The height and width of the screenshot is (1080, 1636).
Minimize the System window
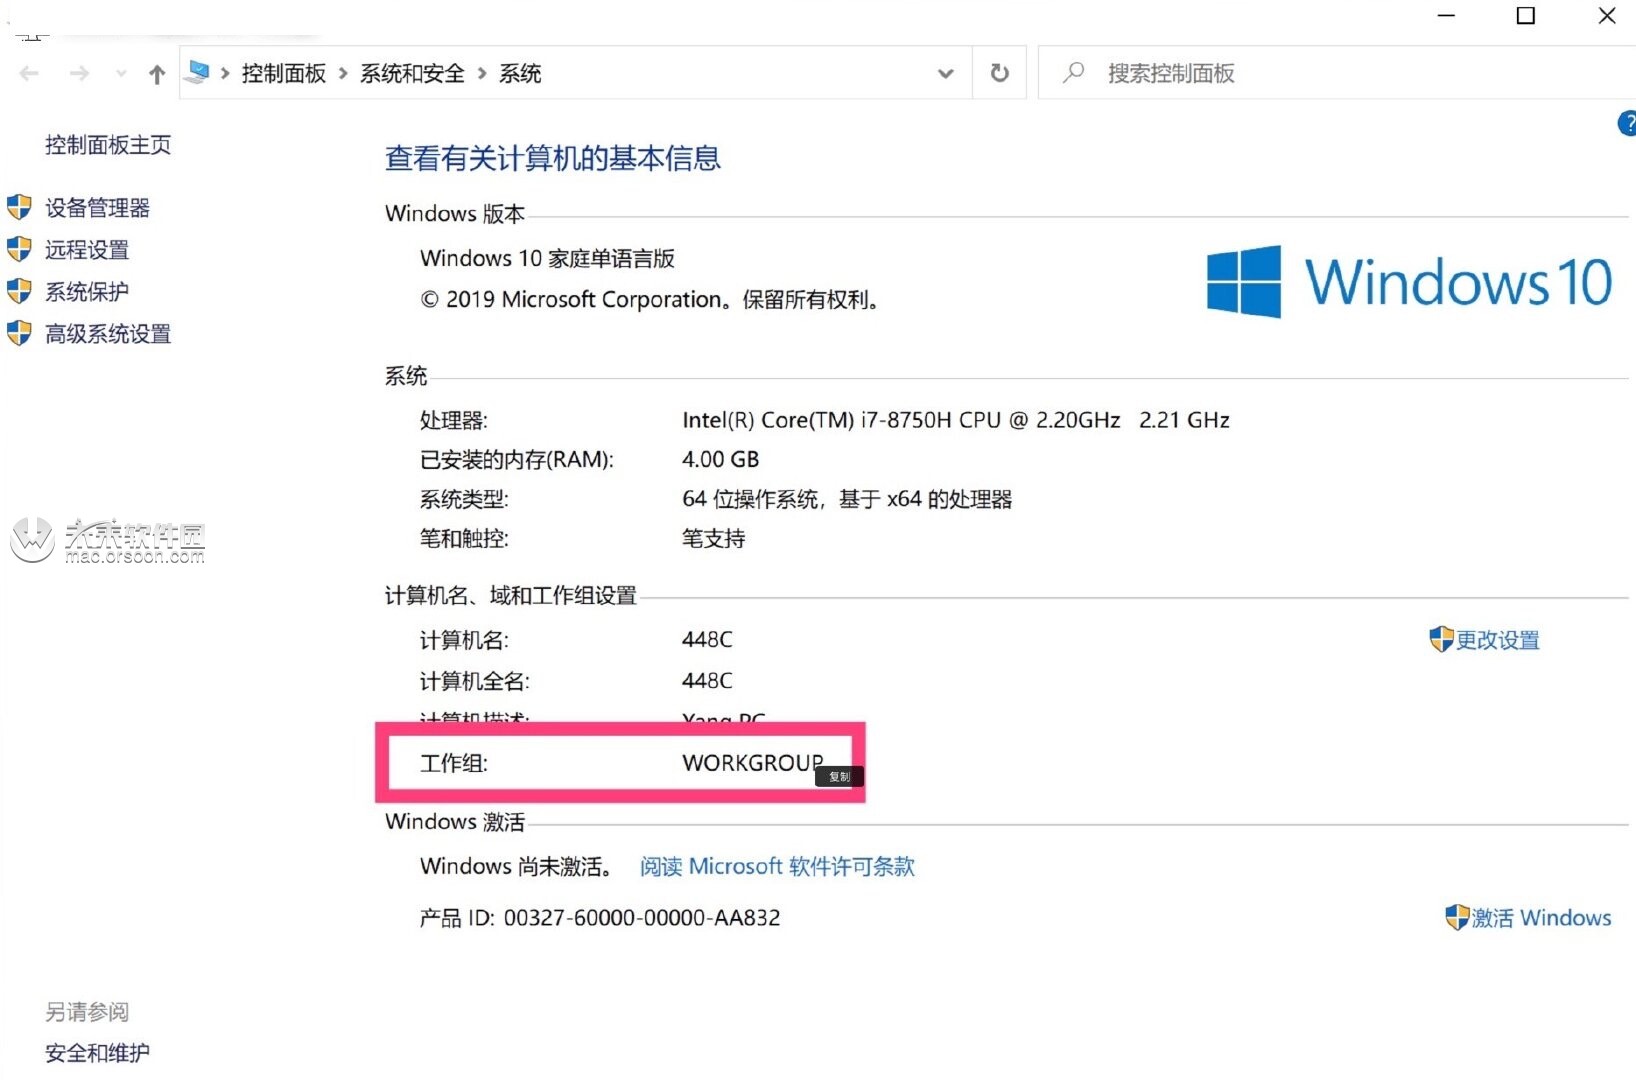[x=1446, y=16]
